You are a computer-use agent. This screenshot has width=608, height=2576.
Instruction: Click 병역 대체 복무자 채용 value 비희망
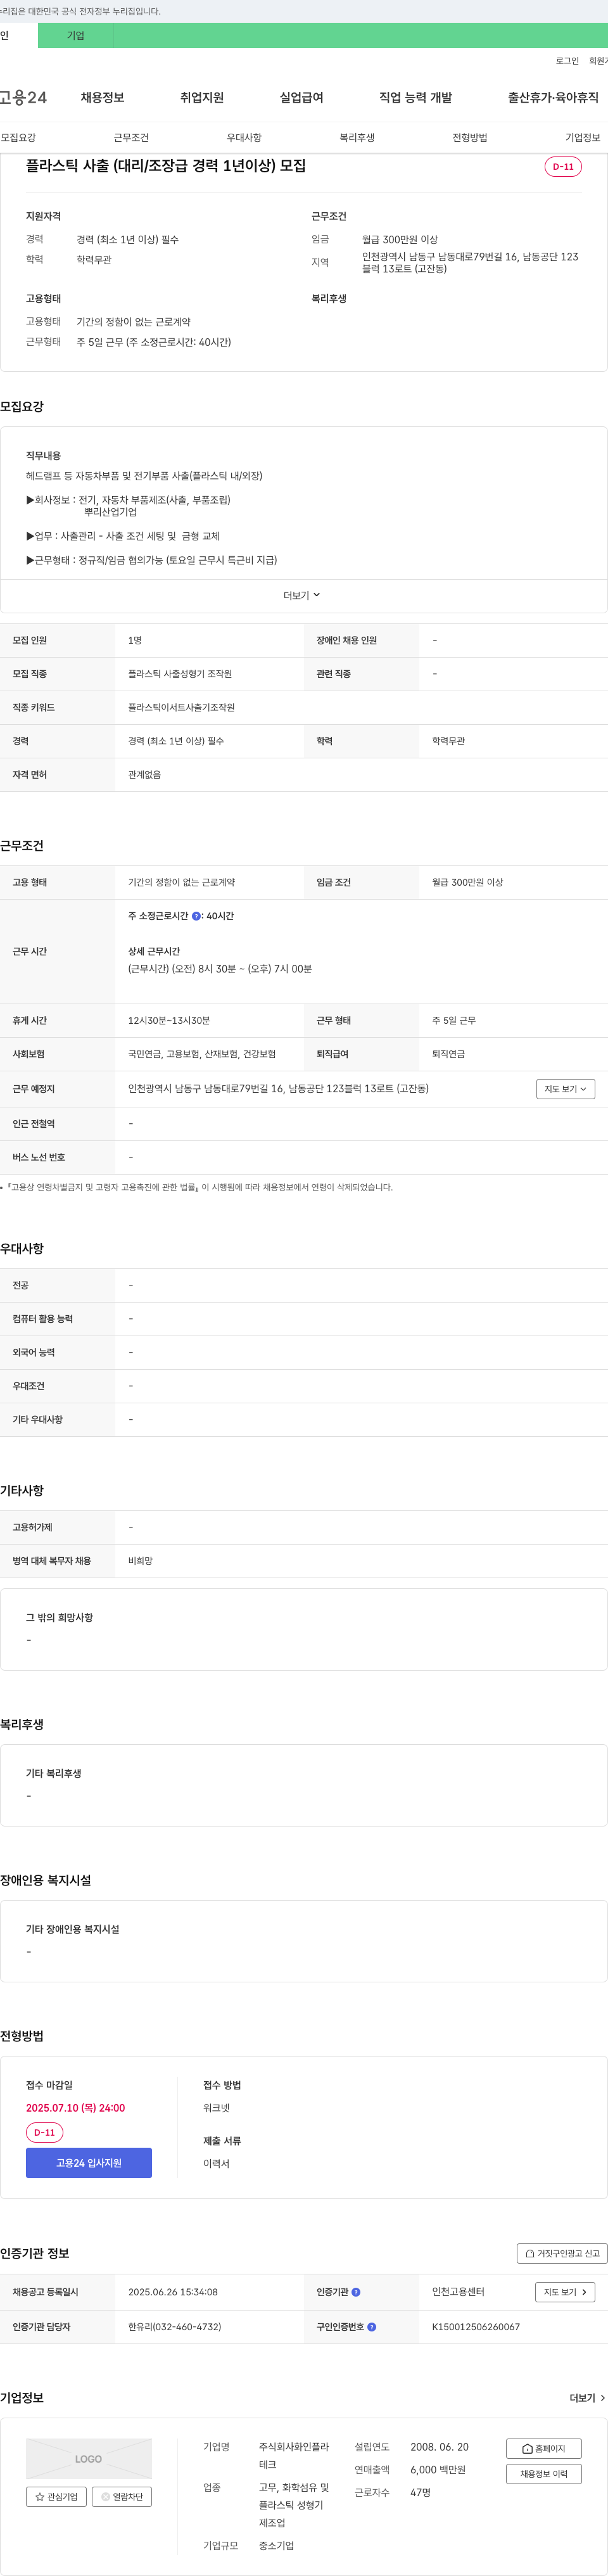[140, 1561]
